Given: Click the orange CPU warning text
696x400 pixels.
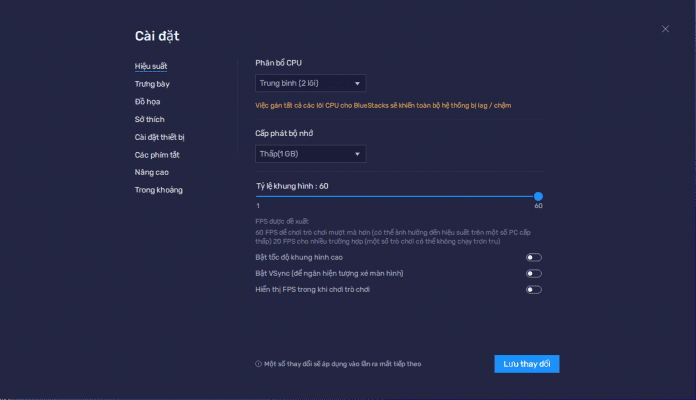Looking at the screenshot, I should click(x=391, y=104).
